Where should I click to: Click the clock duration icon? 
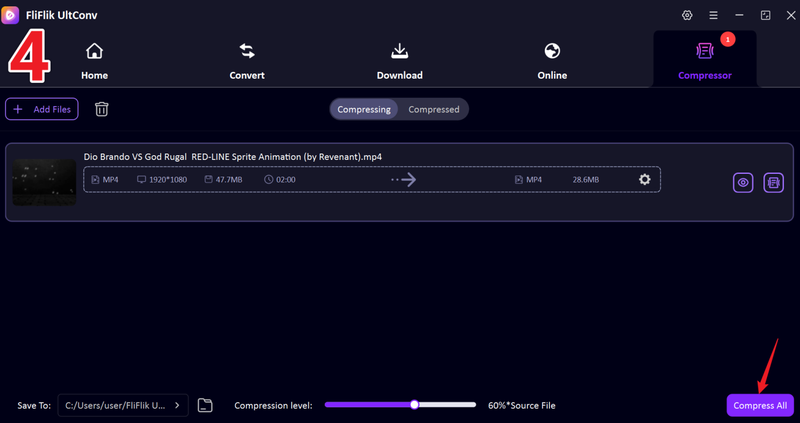(x=269, y=180)
